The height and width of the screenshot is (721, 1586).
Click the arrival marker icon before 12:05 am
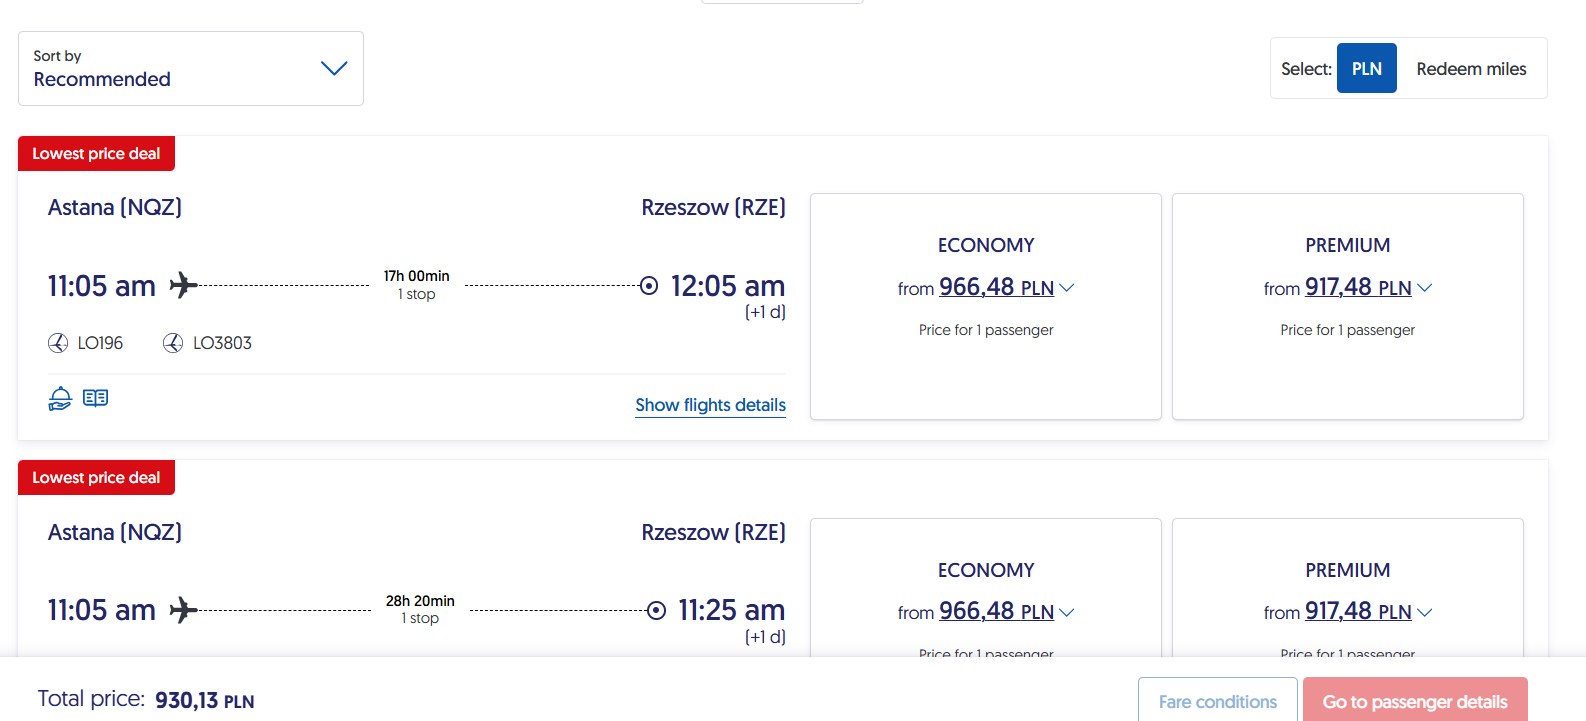point(649,286)
